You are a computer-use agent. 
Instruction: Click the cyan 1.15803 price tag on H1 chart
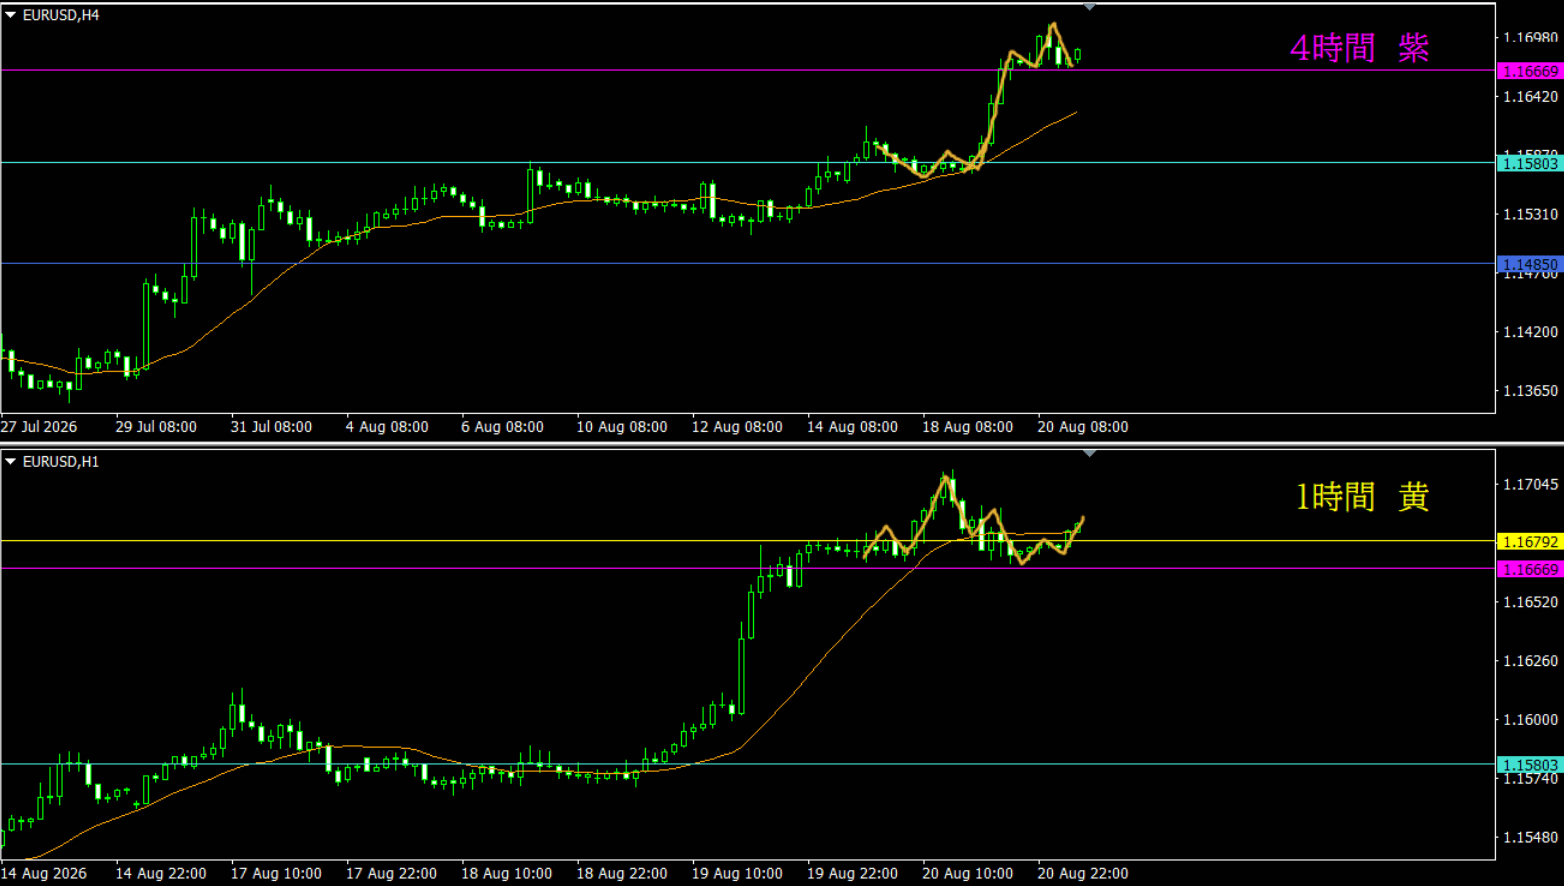pyautogui.click(x=1530, y=765)
